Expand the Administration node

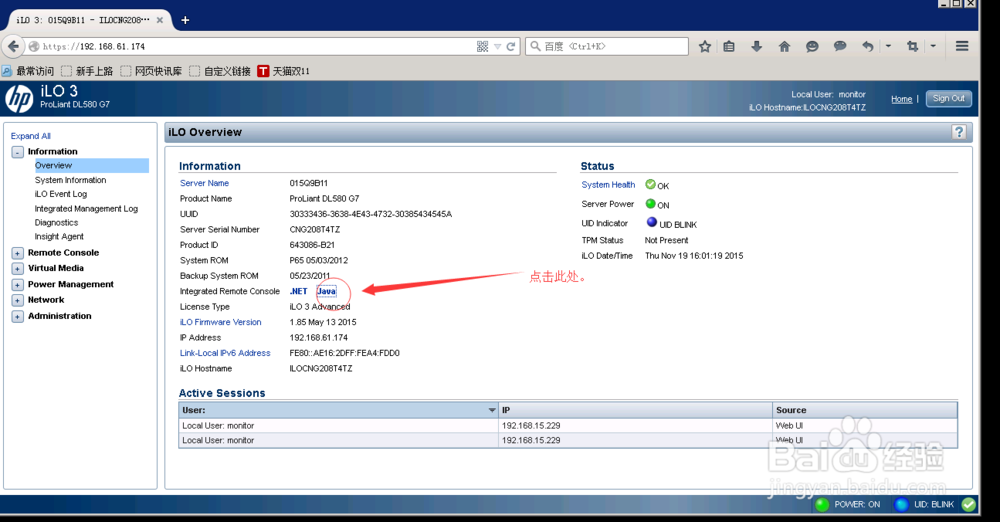tap(17, 317)
